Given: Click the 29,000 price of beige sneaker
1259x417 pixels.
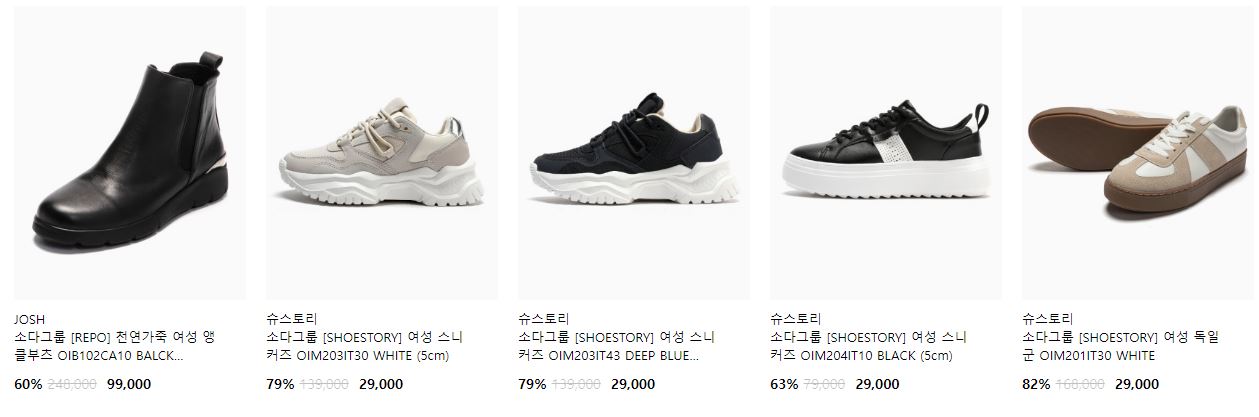Looking at the screenshot, I should [x=381, y=384].
